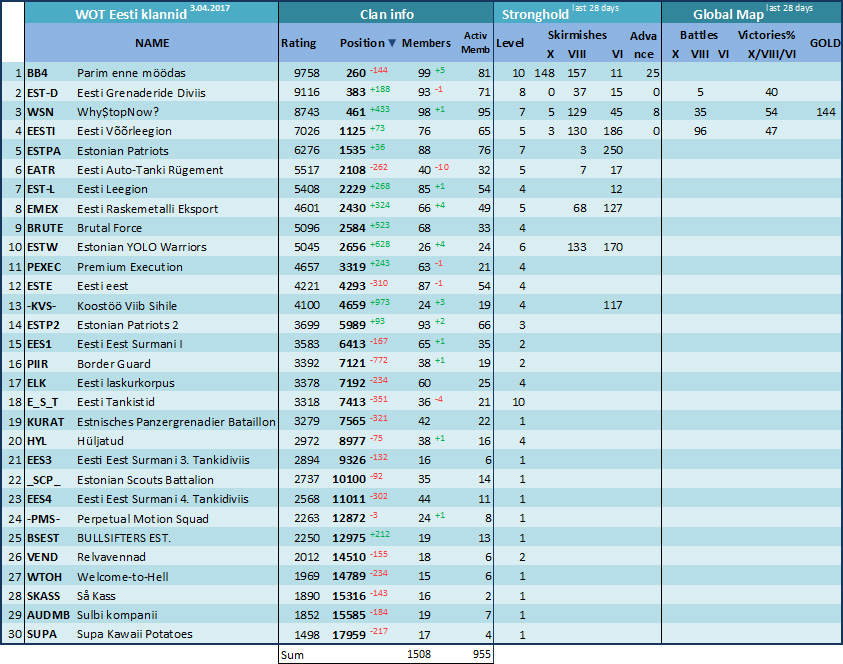Click clan tag 'E_S_T'

[x=42, y=402]
